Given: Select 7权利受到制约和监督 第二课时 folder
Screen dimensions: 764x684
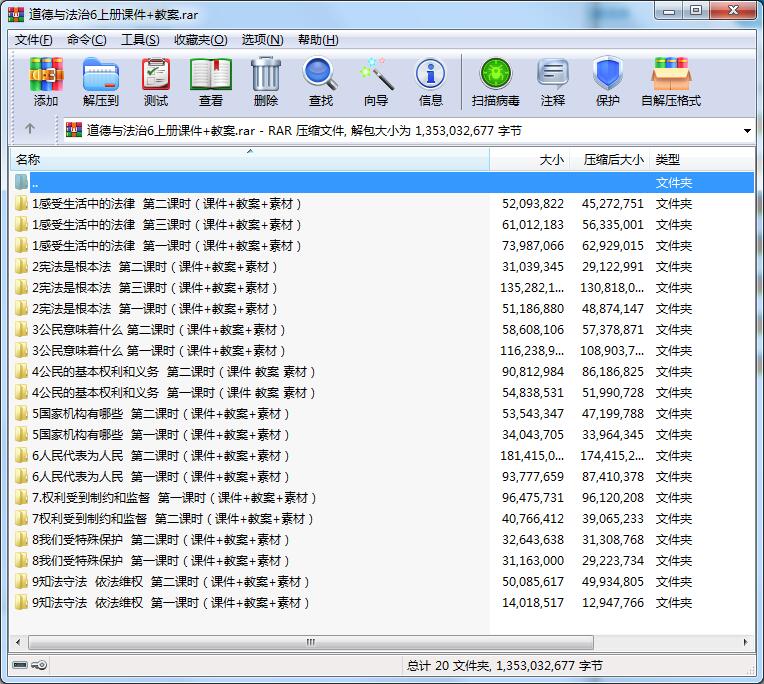Looking at the screenshot, I should tap(172, 519).
